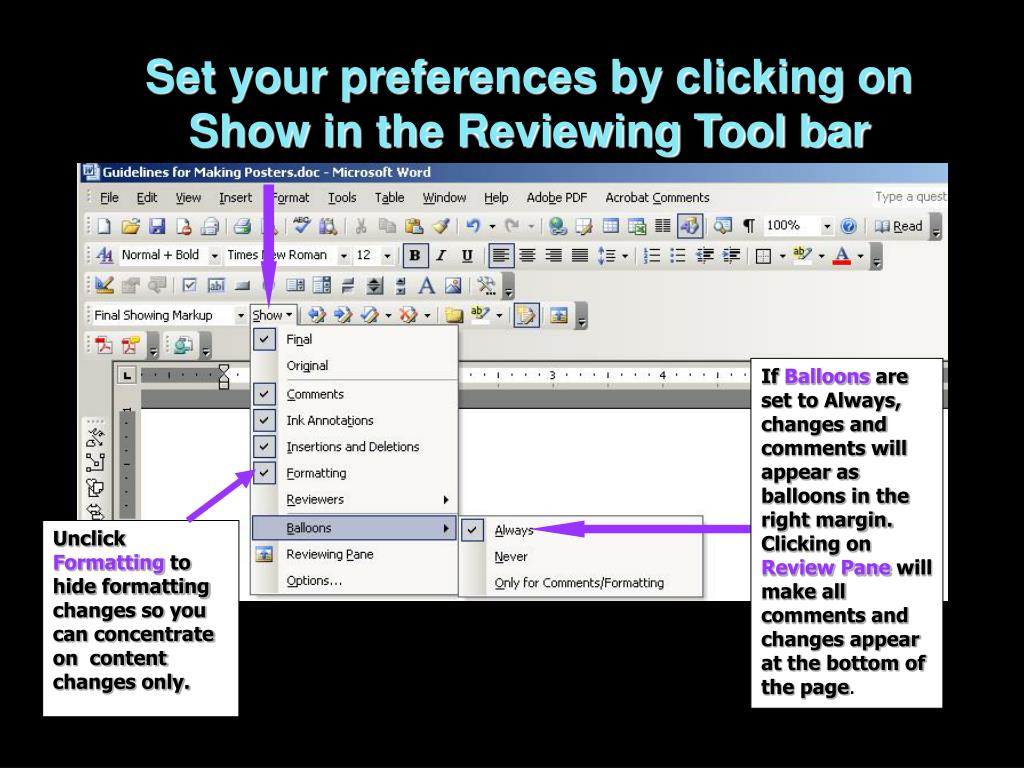Go to Next change in Reviewing toolbar
The width and height of the screenshot is (1024, 768).
click(343, 315)
